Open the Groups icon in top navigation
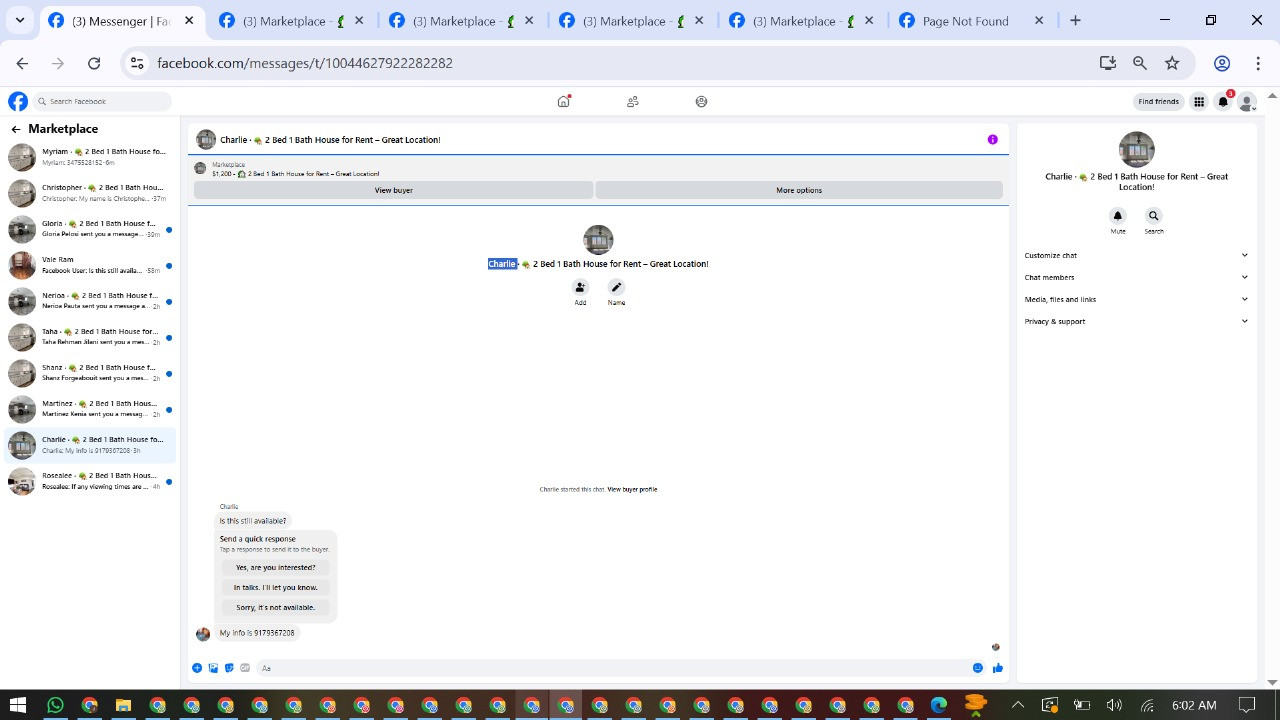 pyautogui.click(x=701, y=101)
